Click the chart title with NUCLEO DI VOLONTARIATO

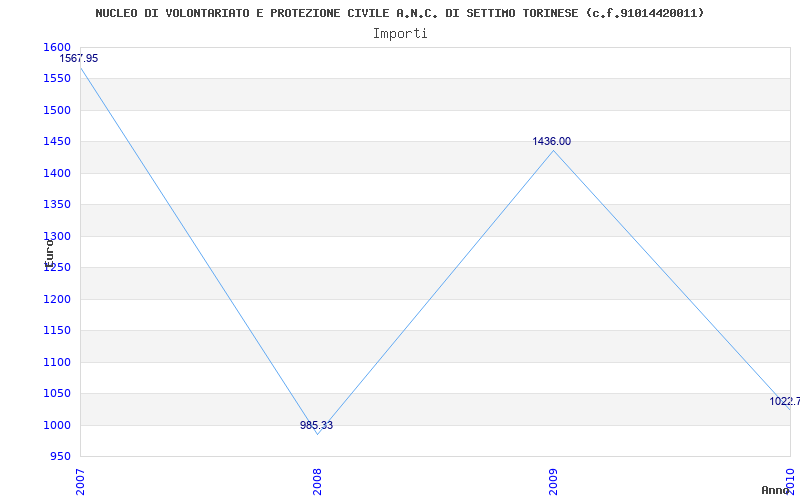click(399, 13)
